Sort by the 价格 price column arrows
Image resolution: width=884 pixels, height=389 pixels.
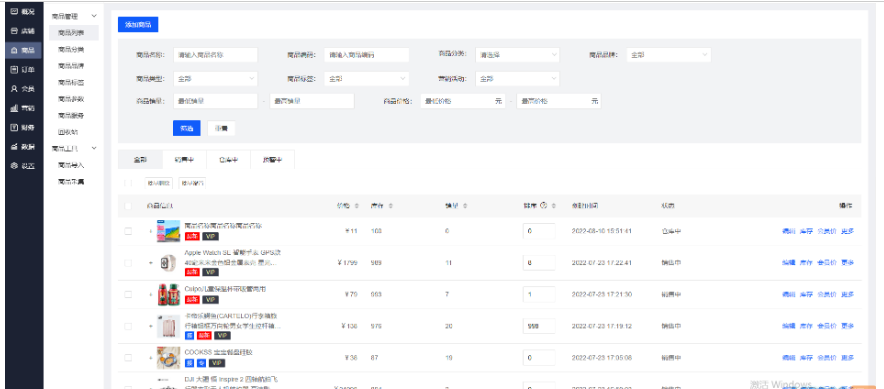tap(357, 206)
